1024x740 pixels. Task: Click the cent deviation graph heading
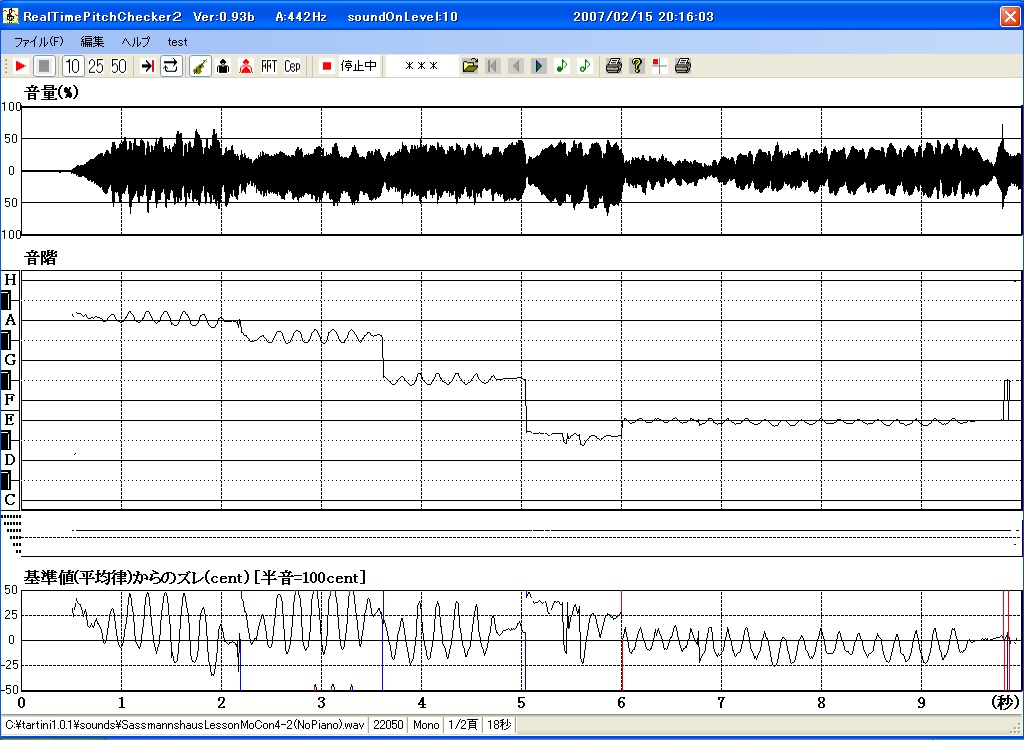[195, 577]
